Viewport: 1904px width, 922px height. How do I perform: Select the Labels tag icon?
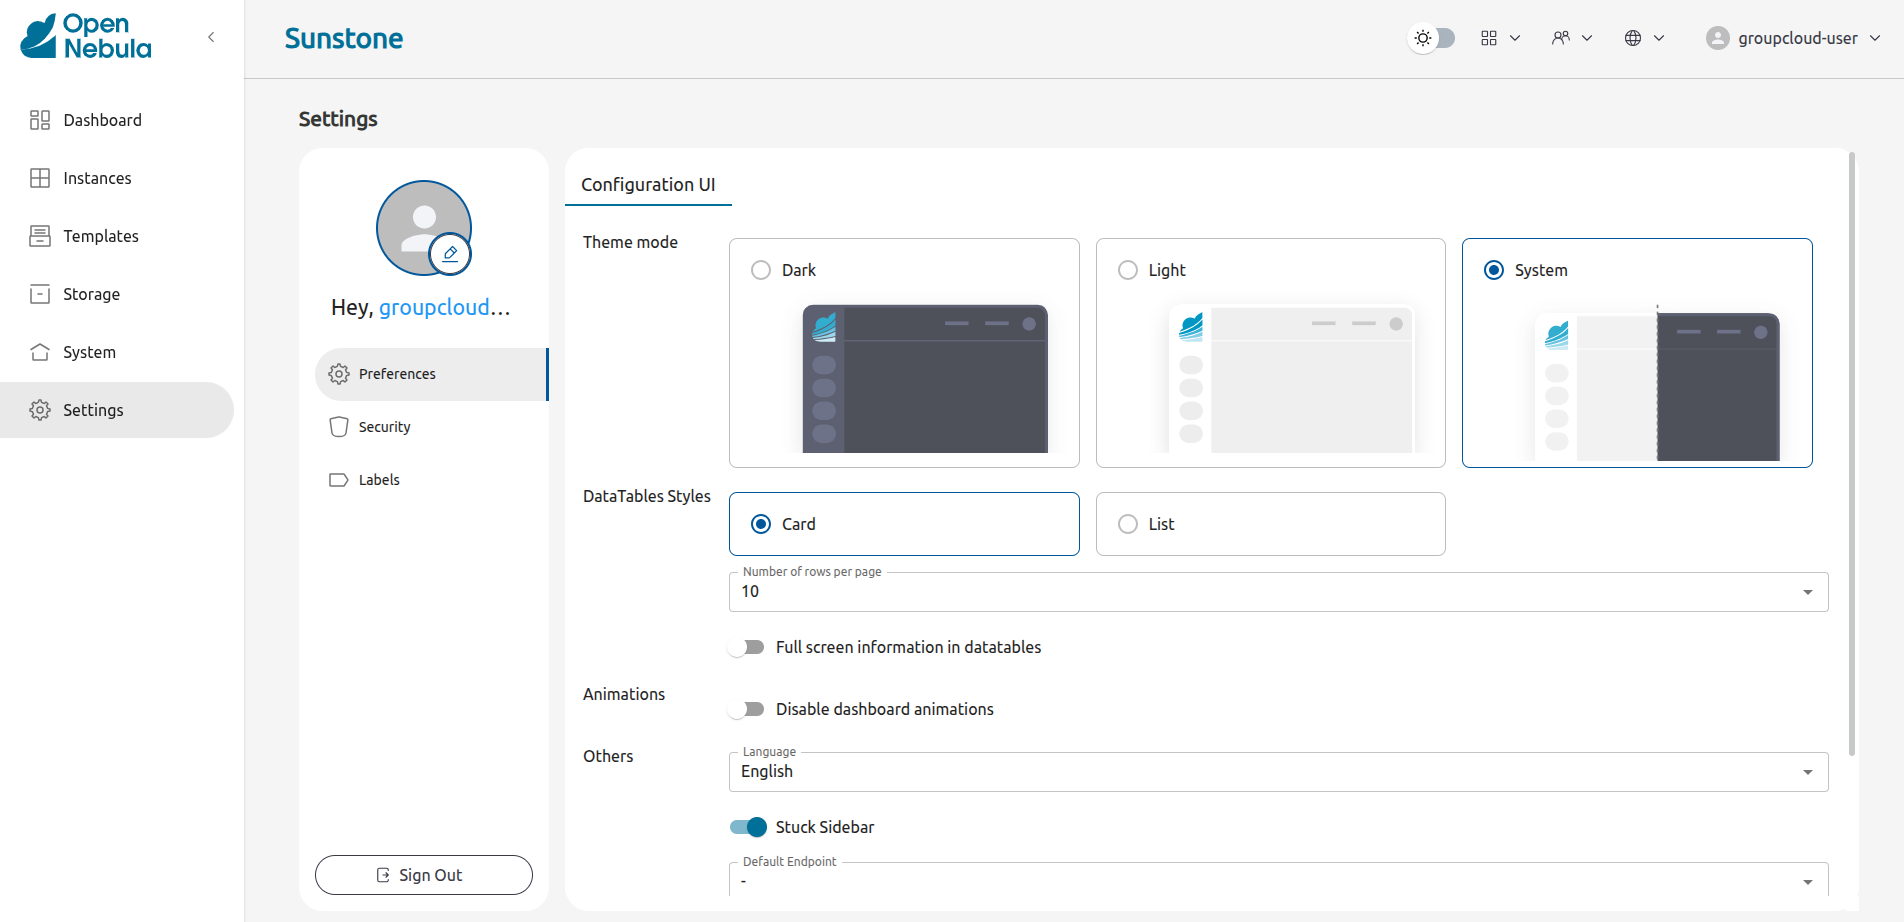(x=338, y=479)
